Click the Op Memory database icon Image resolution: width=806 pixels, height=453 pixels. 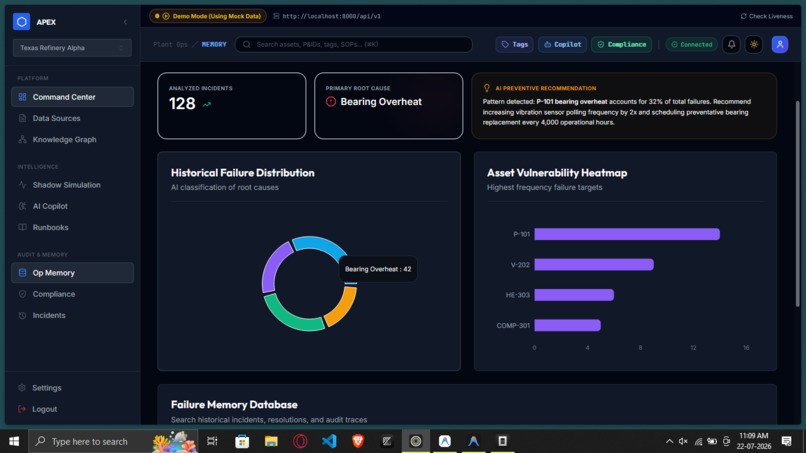23,273
